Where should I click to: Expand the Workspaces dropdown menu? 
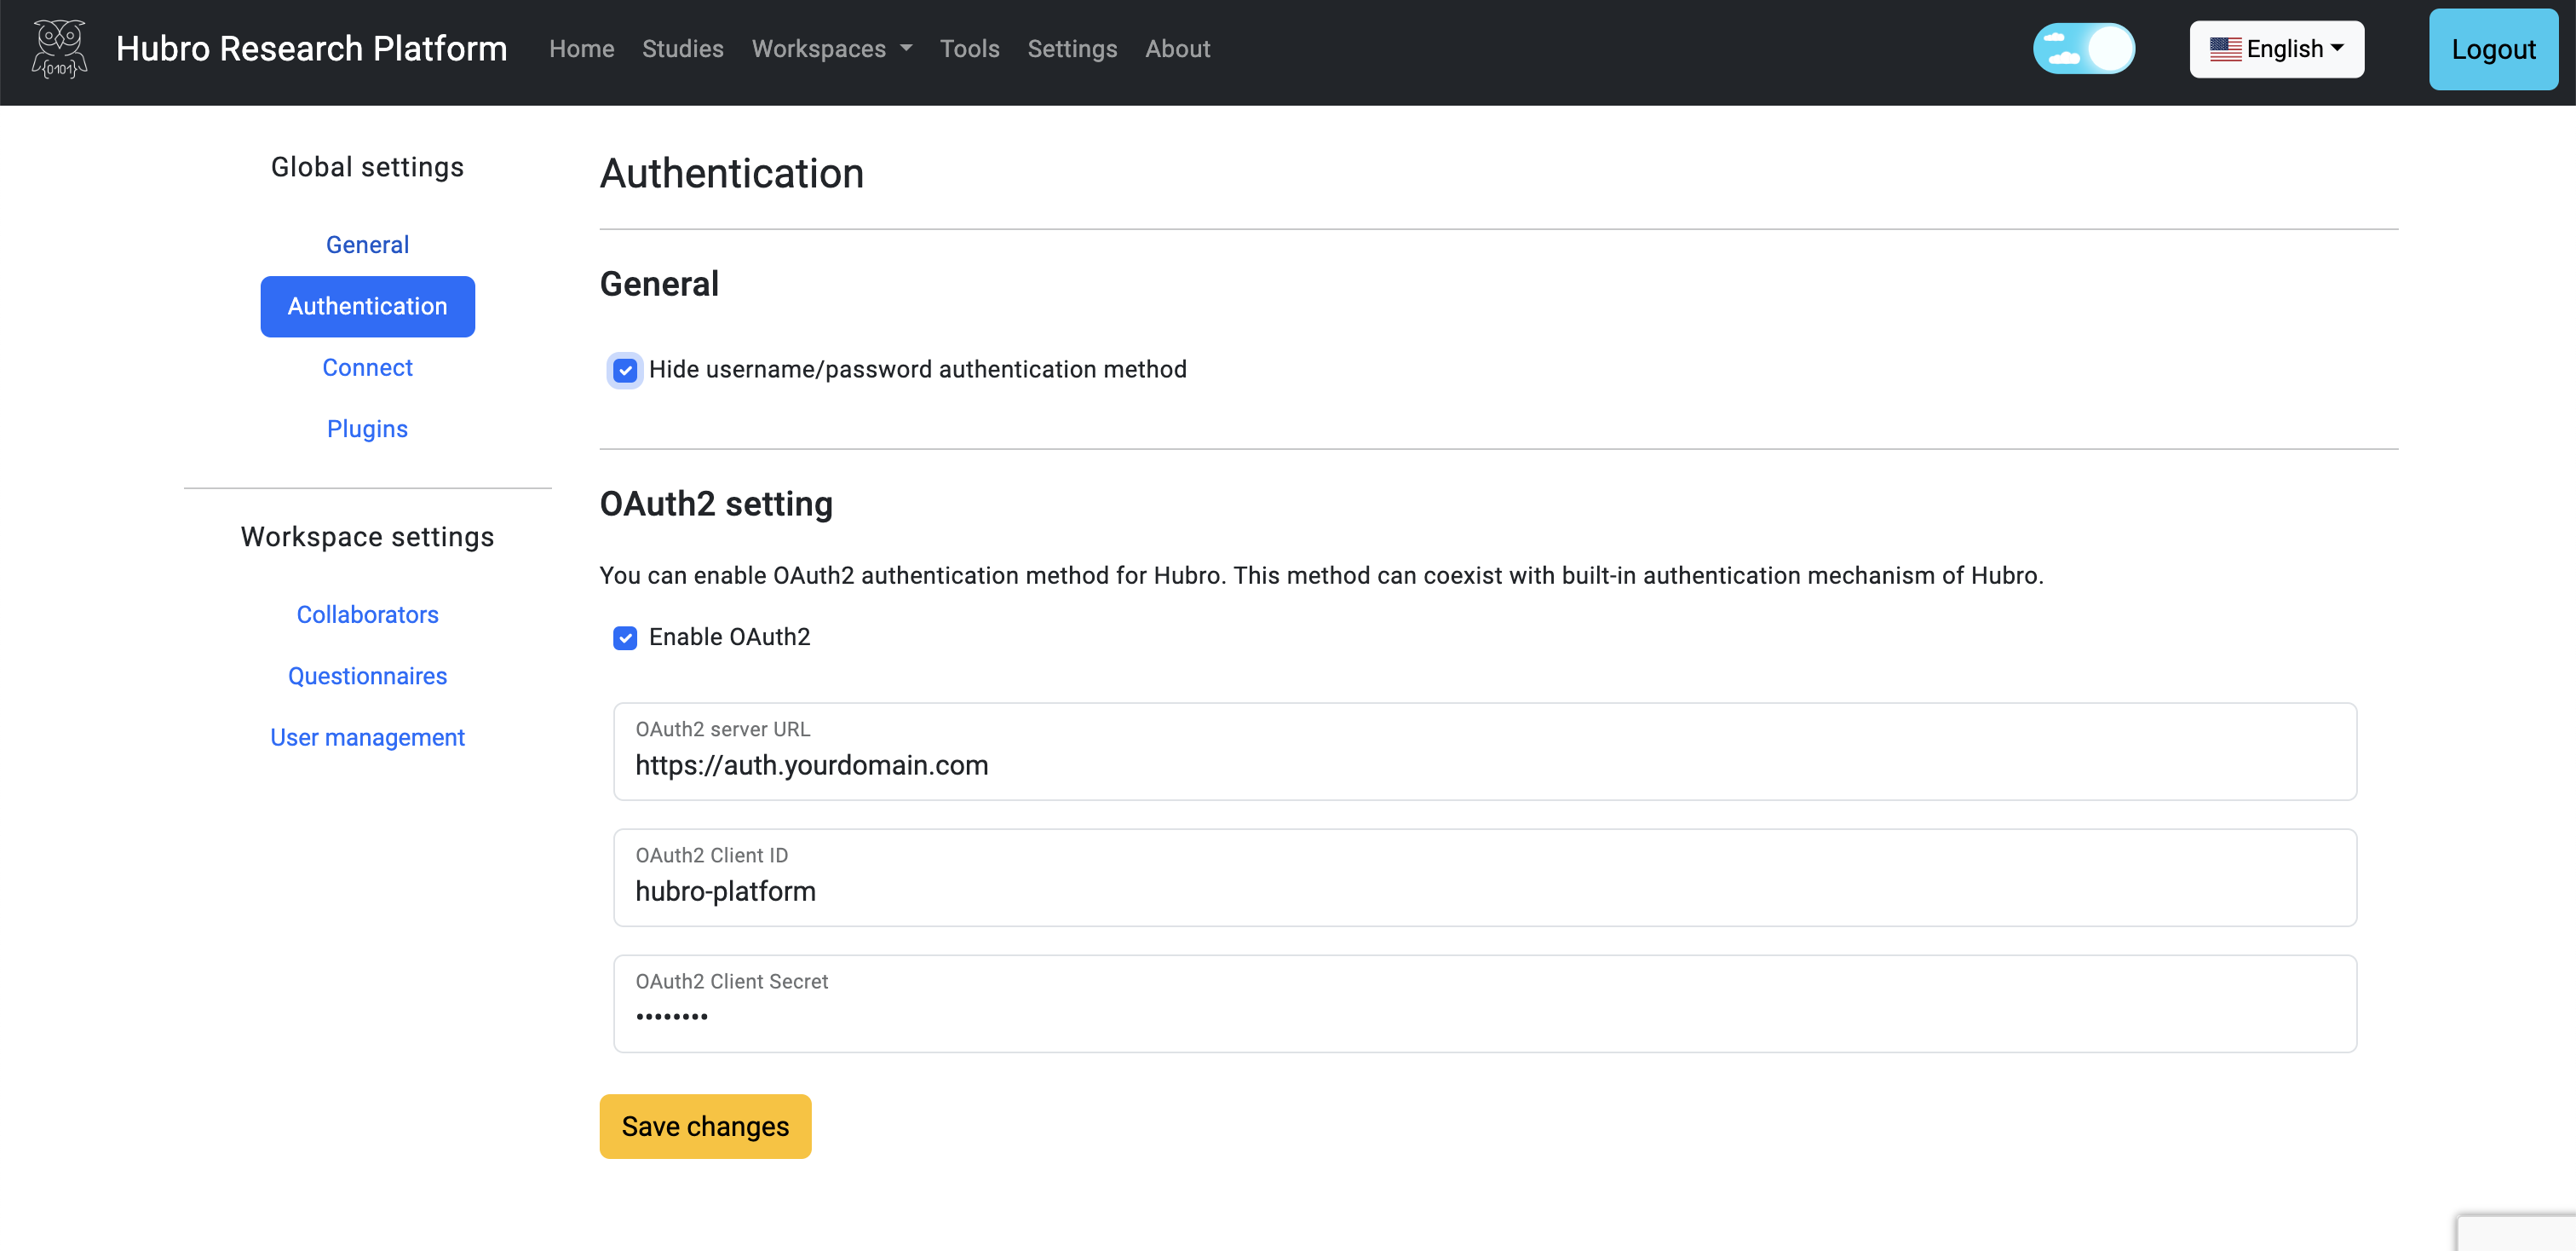point(831,49)
